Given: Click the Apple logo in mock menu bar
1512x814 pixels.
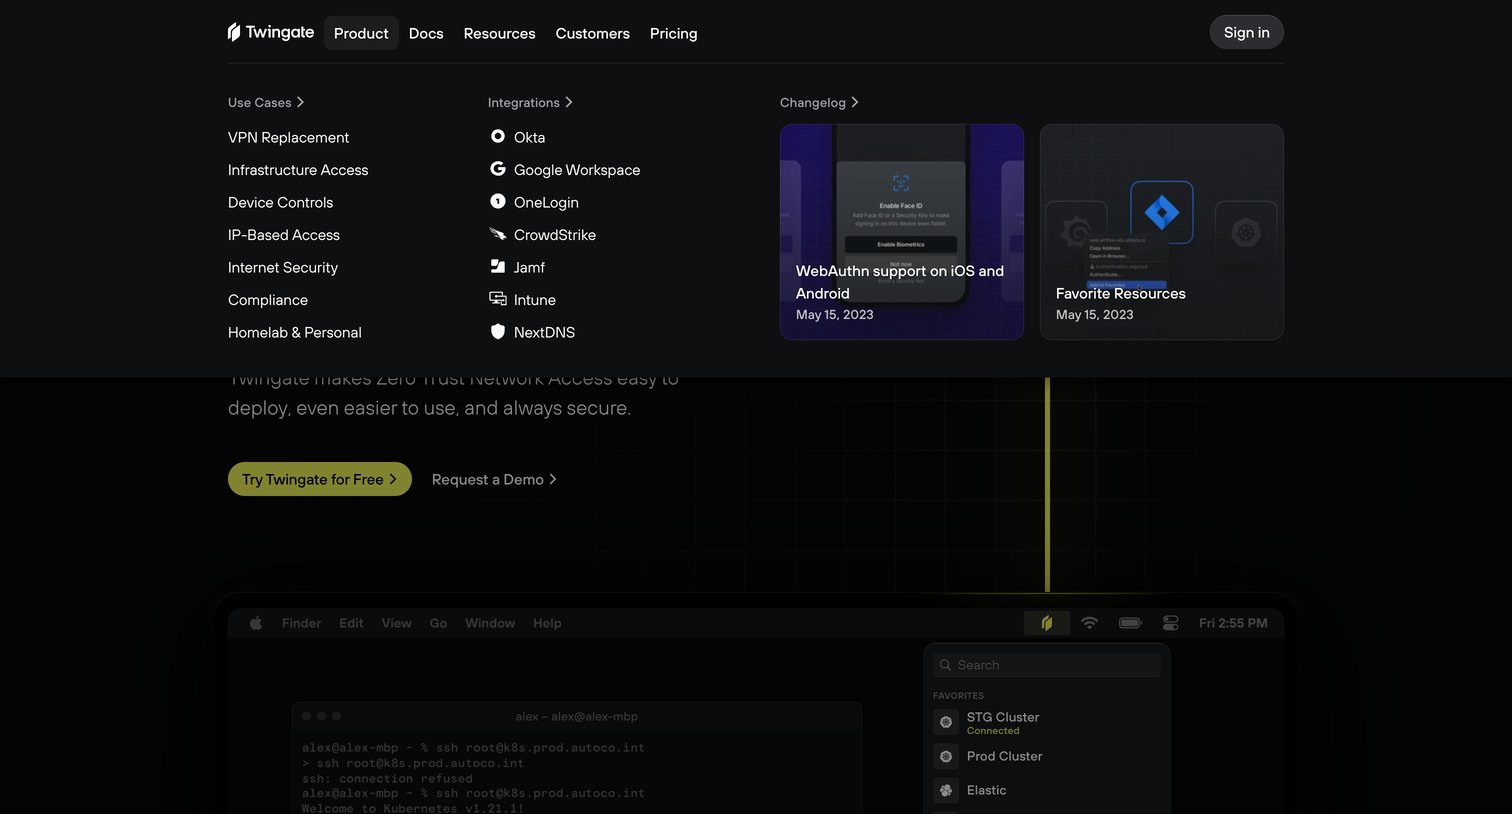Looking at the screenshot, I should tap(256, 623).
